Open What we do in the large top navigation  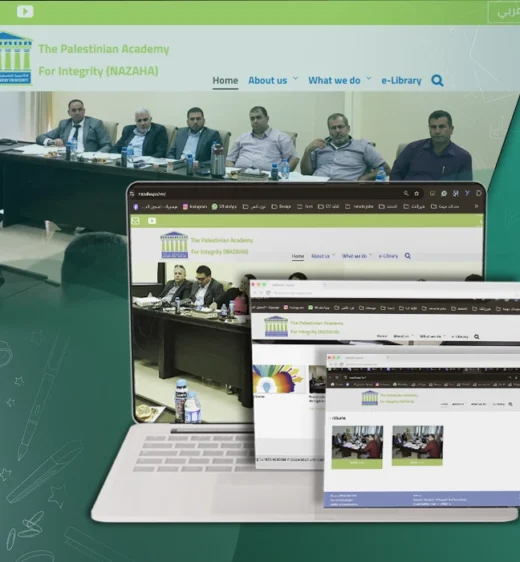(334, 81)
